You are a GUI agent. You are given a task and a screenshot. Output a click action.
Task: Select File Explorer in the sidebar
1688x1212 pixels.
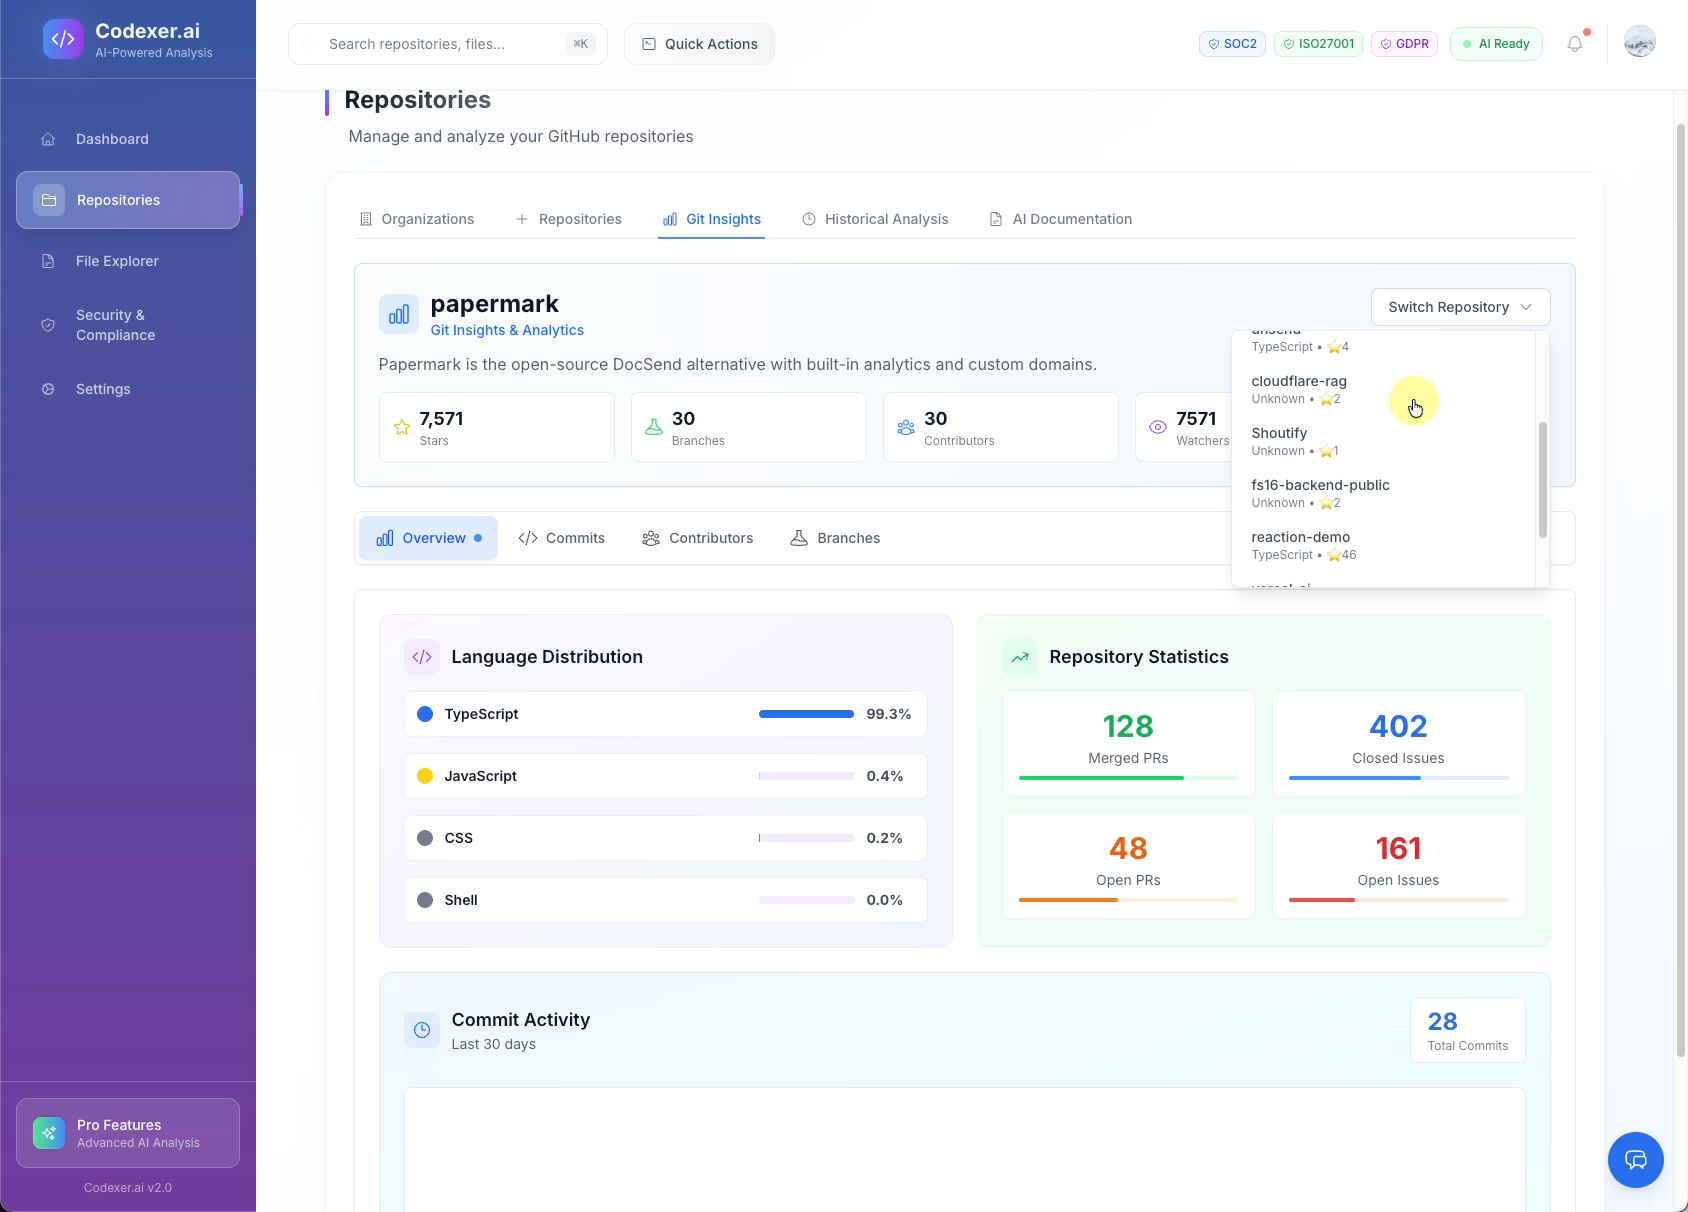119,261
